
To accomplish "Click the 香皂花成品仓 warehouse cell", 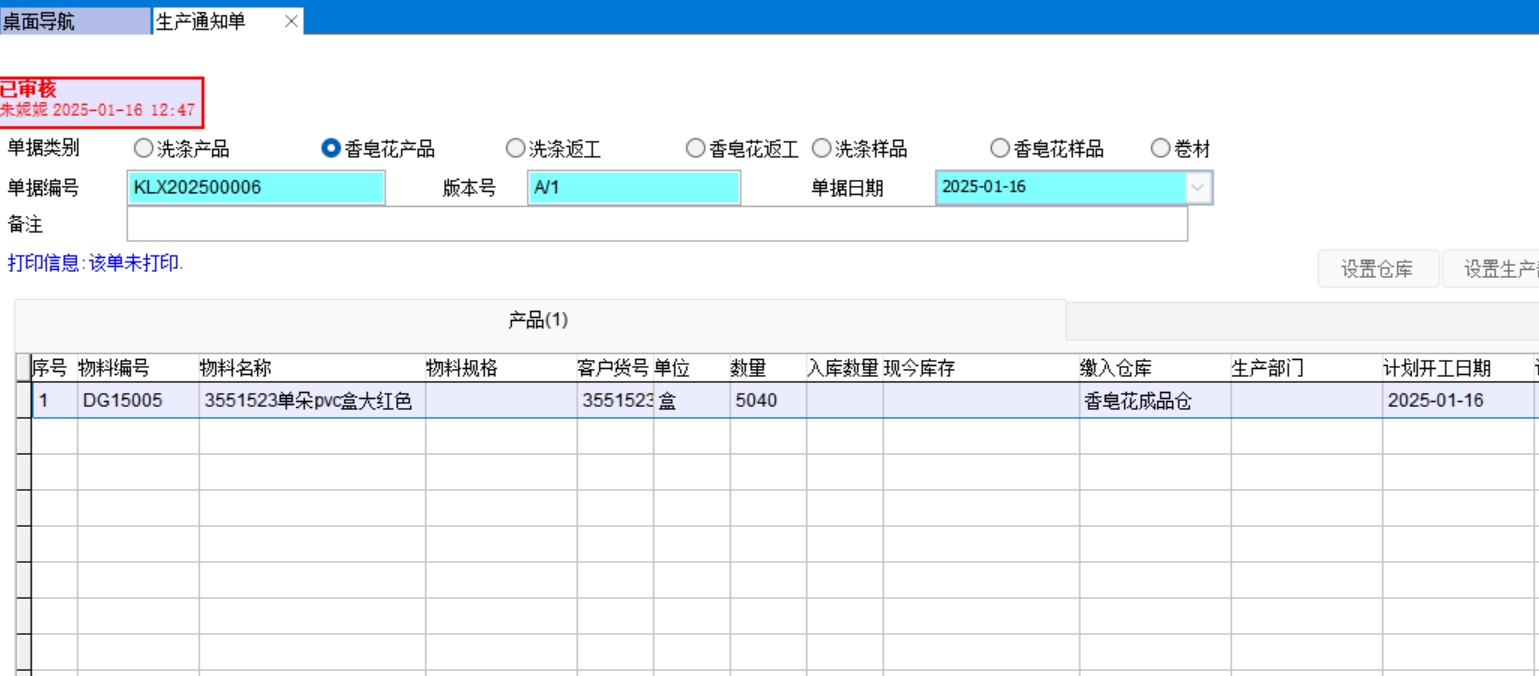I will pyautogui.click(x=1154, y=401).
